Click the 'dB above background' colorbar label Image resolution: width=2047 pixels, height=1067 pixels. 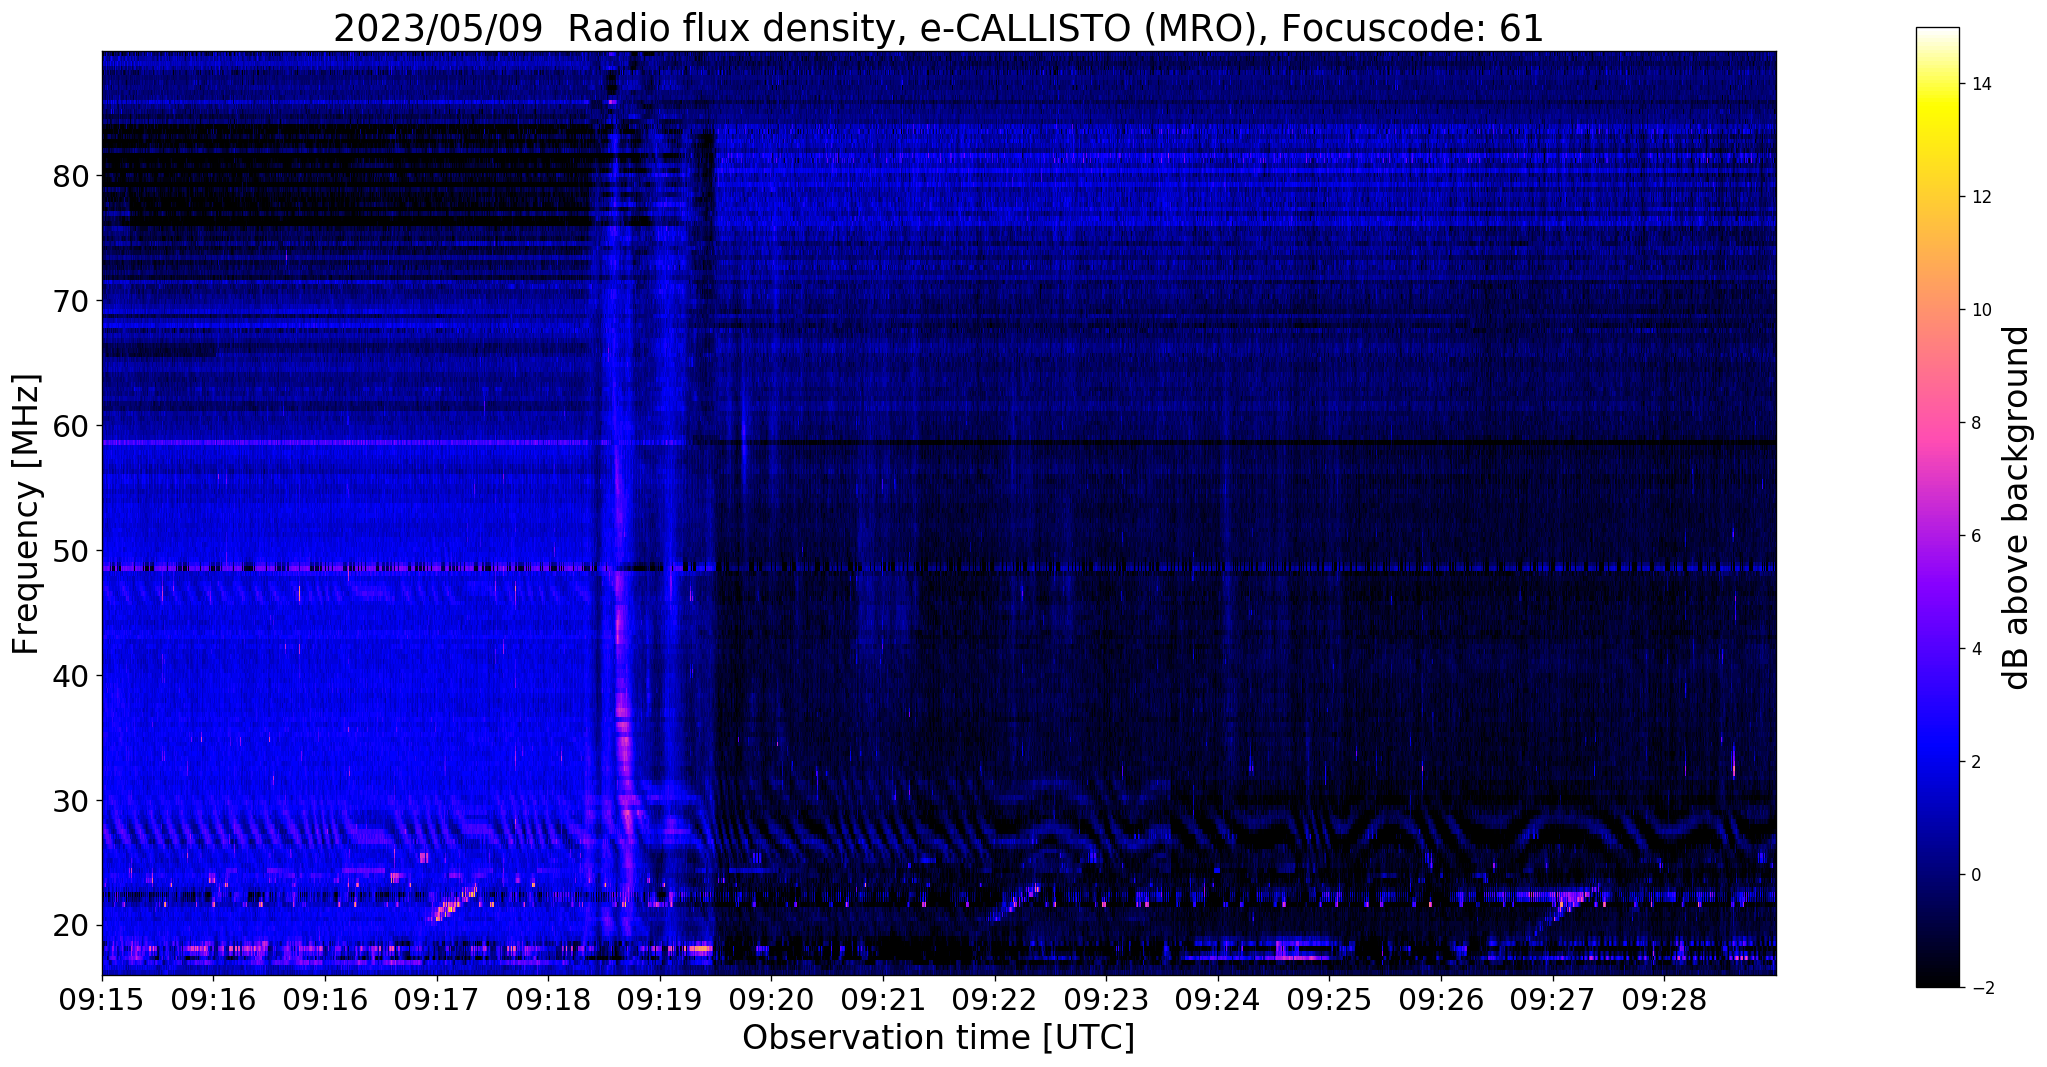click(x=2017, y=508)
